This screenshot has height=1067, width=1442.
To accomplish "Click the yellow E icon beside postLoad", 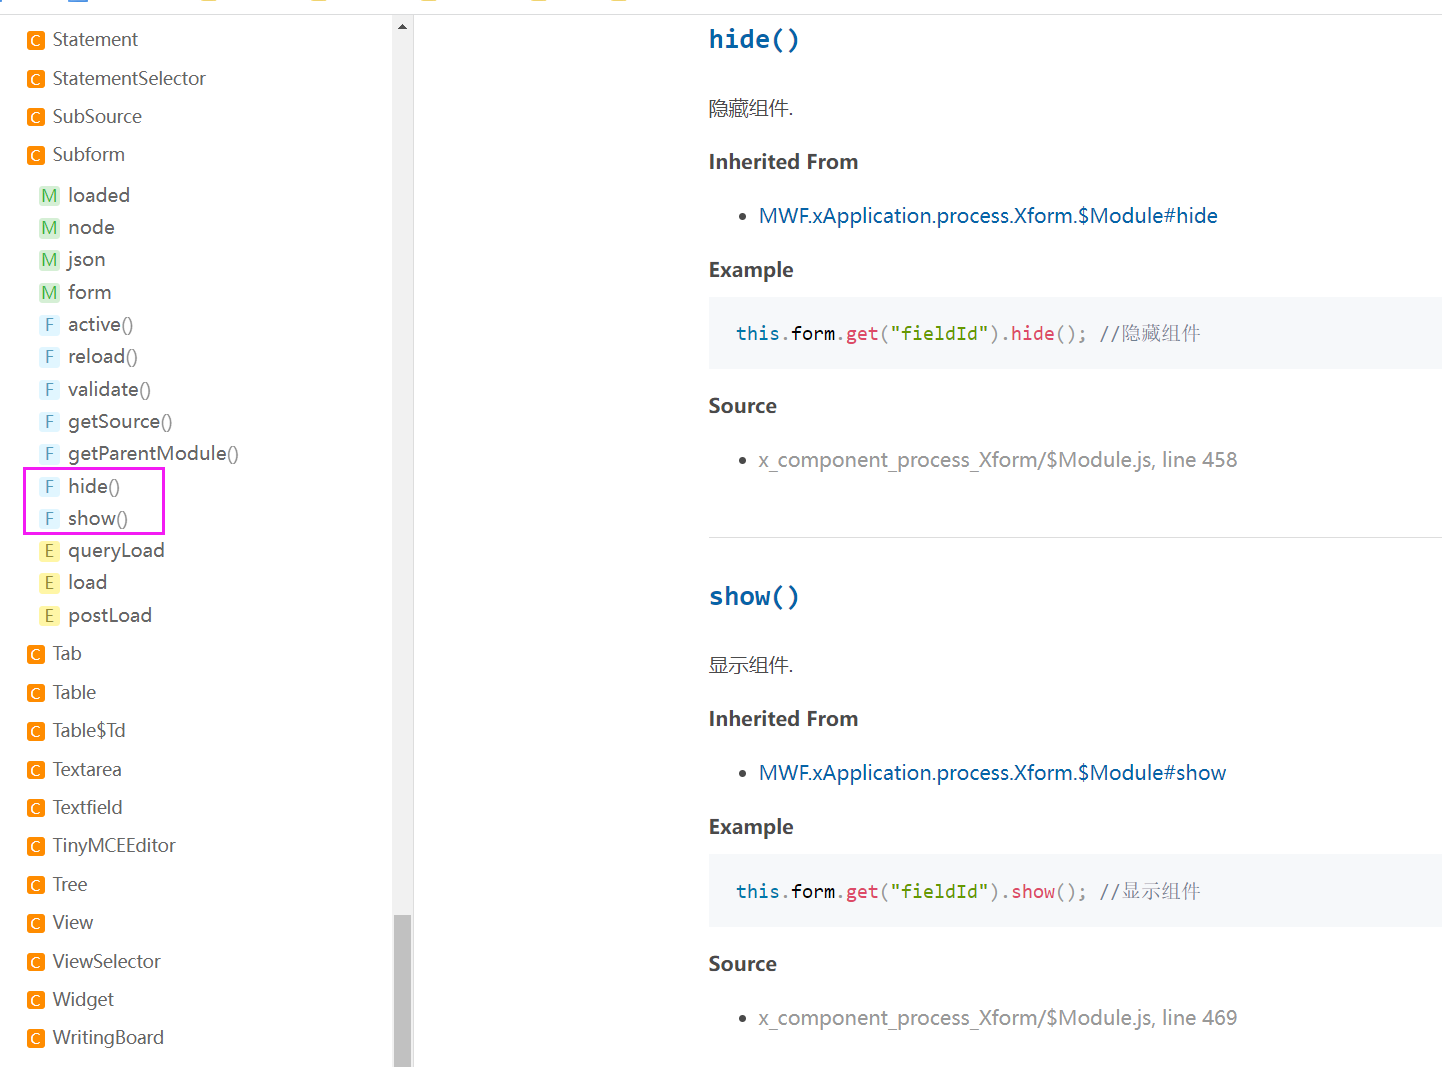I will pyautogui.click(x=49, y=616).
